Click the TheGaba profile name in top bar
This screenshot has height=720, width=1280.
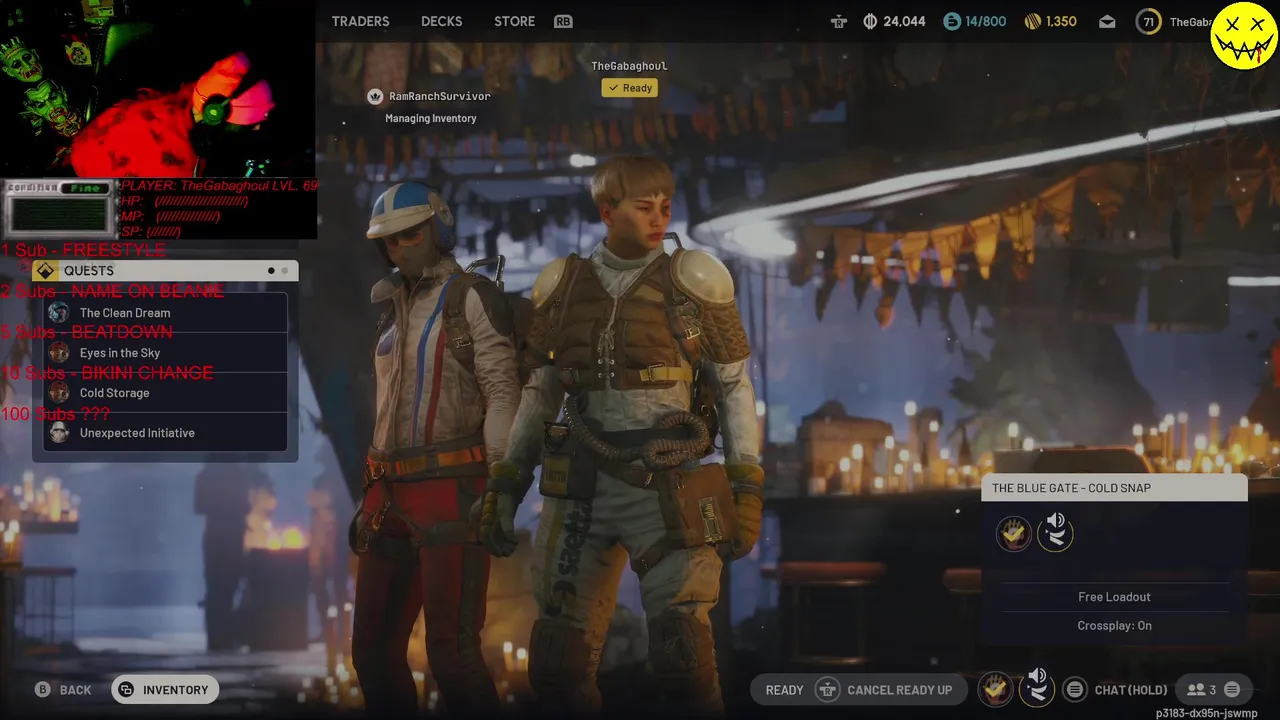point(1190,22)
